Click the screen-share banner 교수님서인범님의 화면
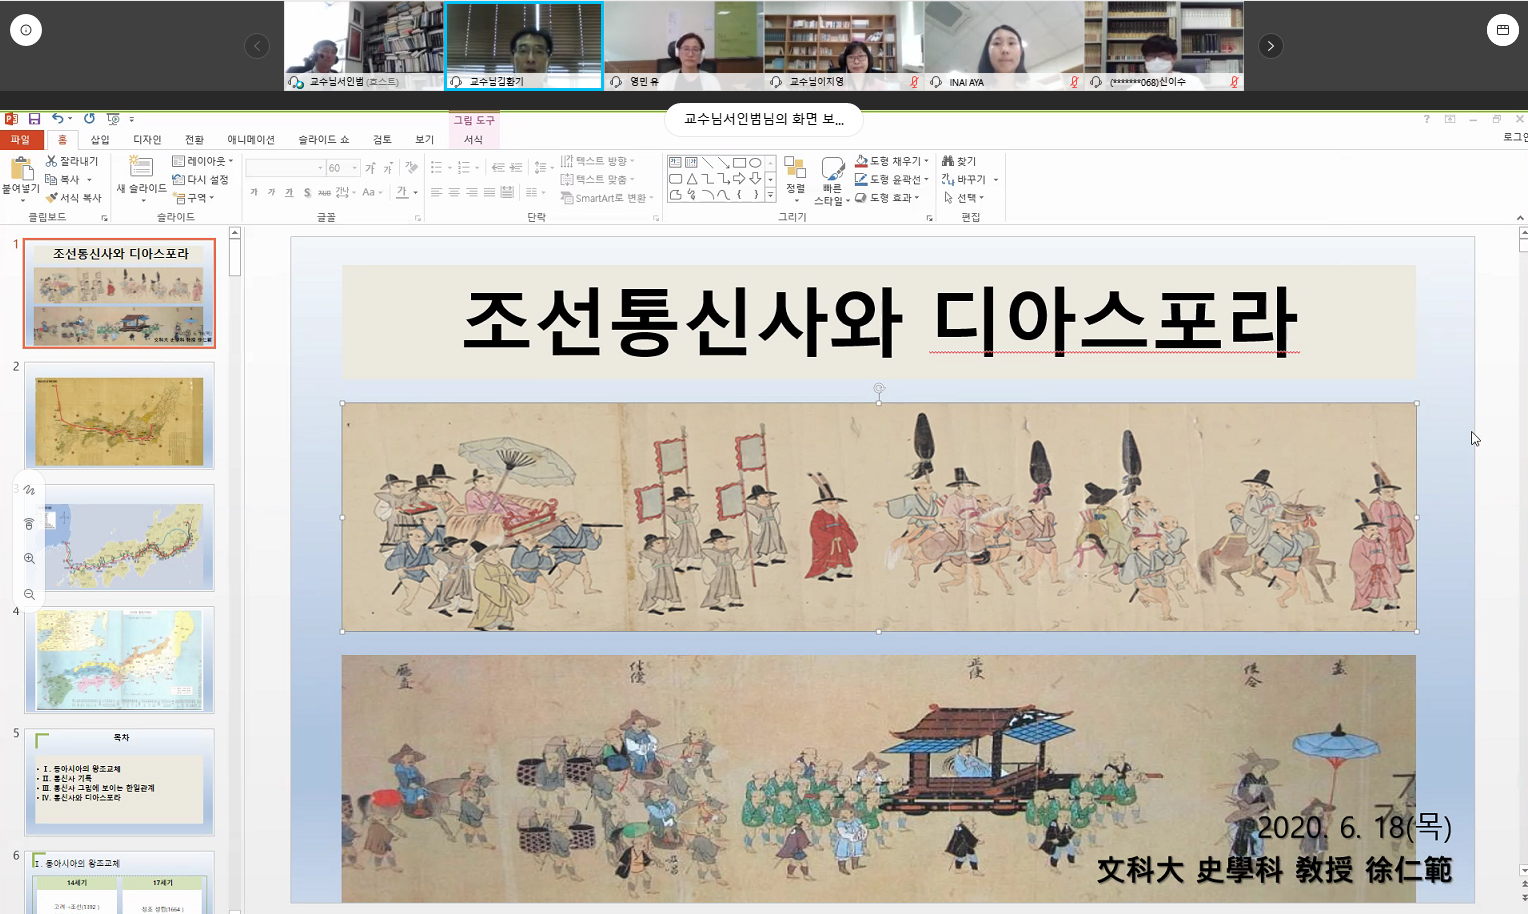Image resolution: width=1528 pixels, height=914 pixels. click(x=764, y=119)
